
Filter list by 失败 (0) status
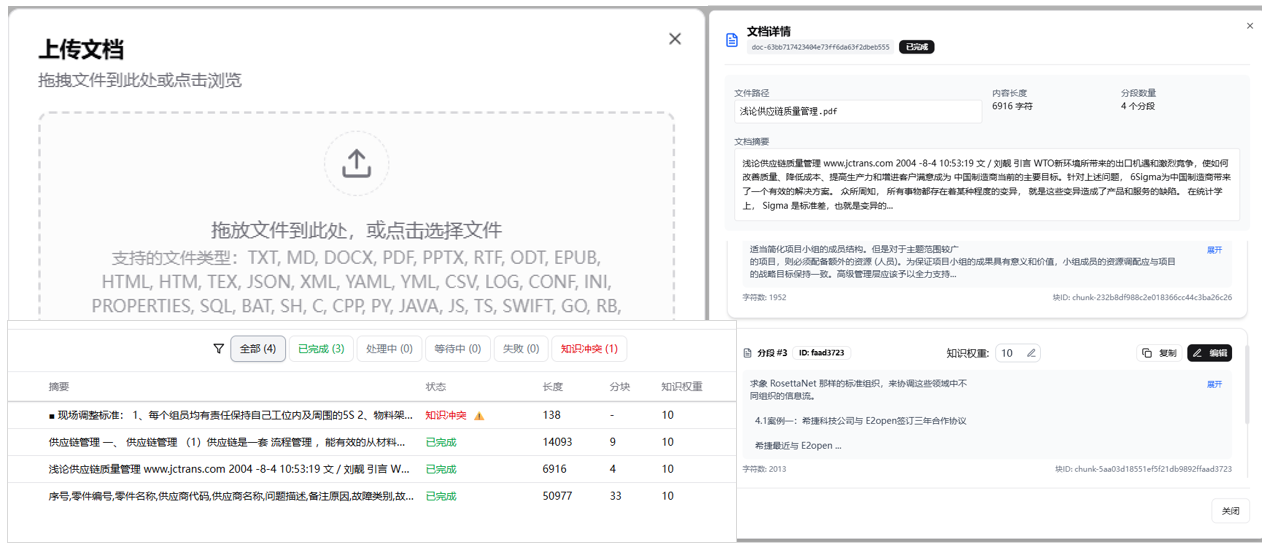[x=521, y=349]
